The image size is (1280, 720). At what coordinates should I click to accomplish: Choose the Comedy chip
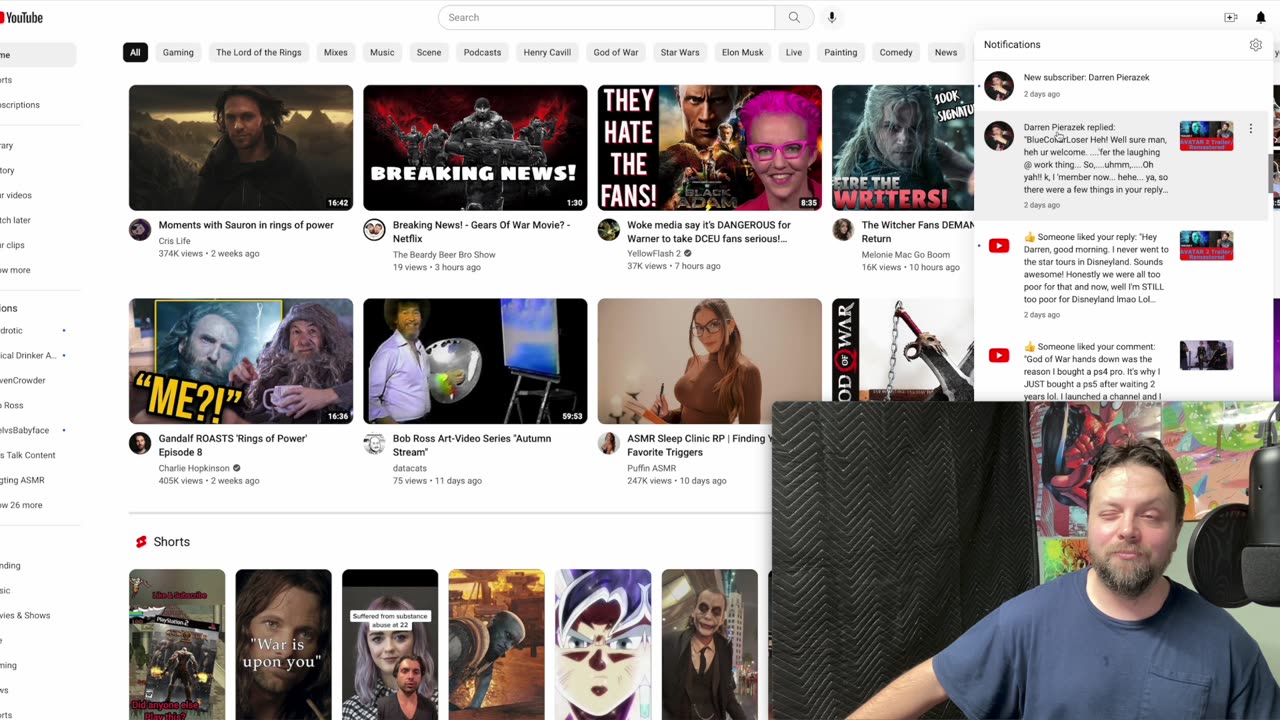click(x=896, y=52)
